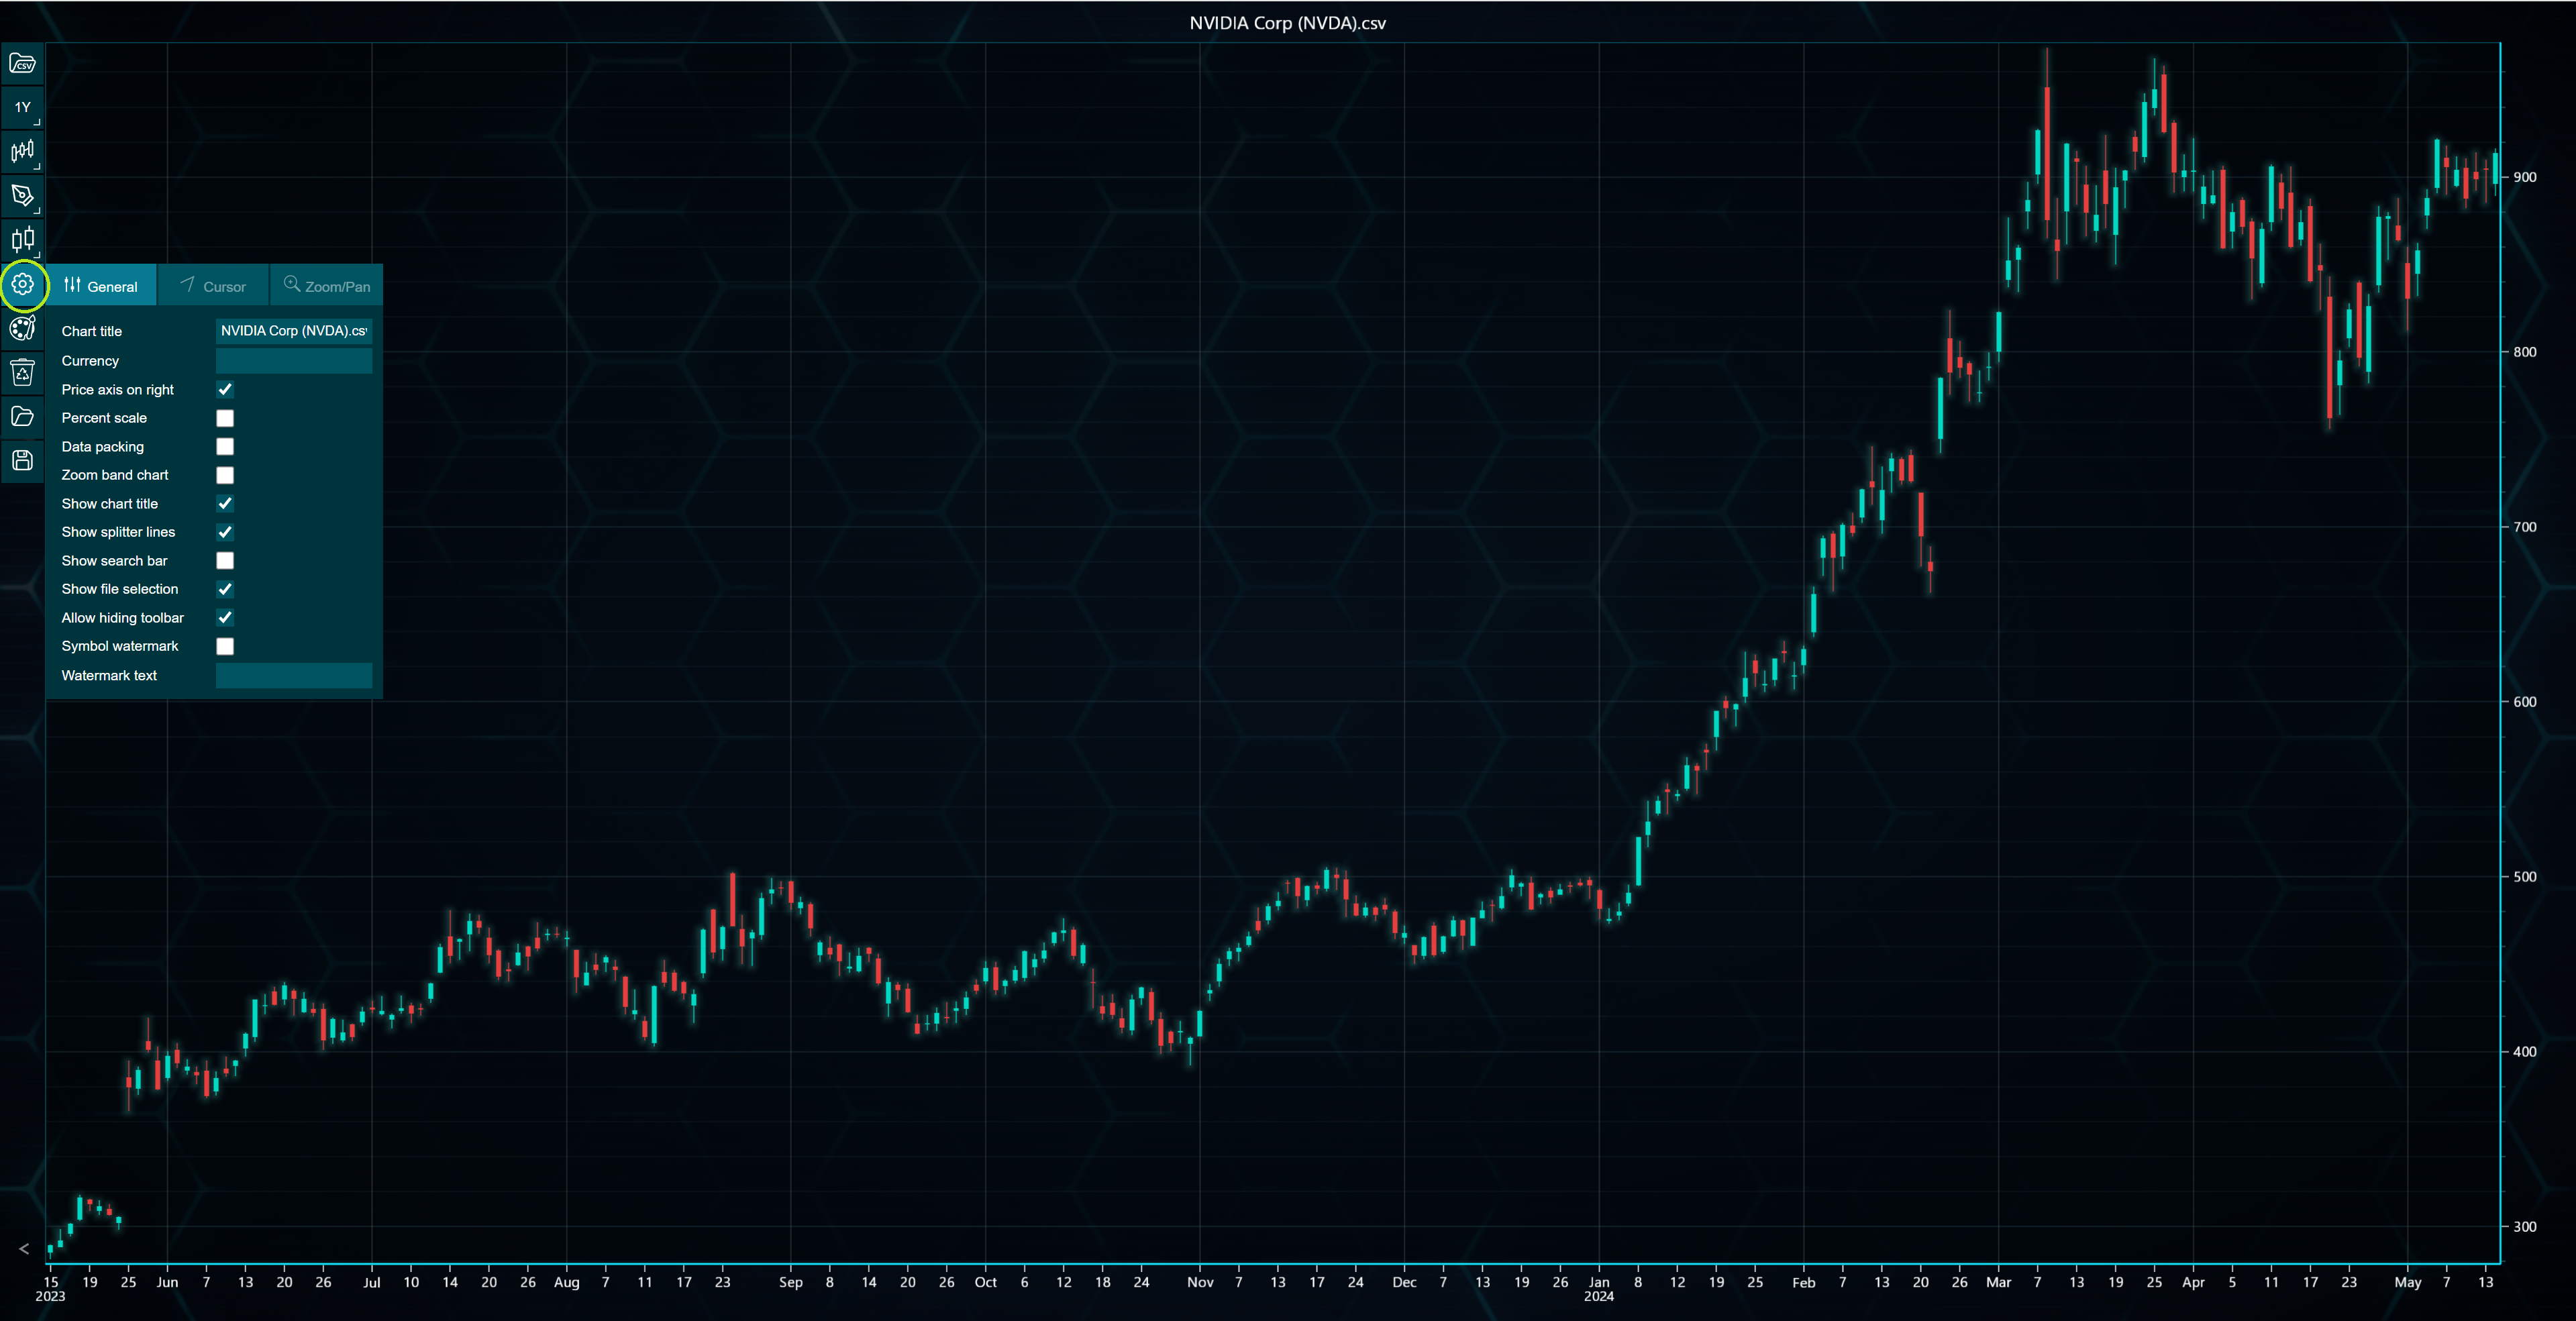Click the 'Oct' date axis label
The image size is (2576, 1321).
point(986,1282)
